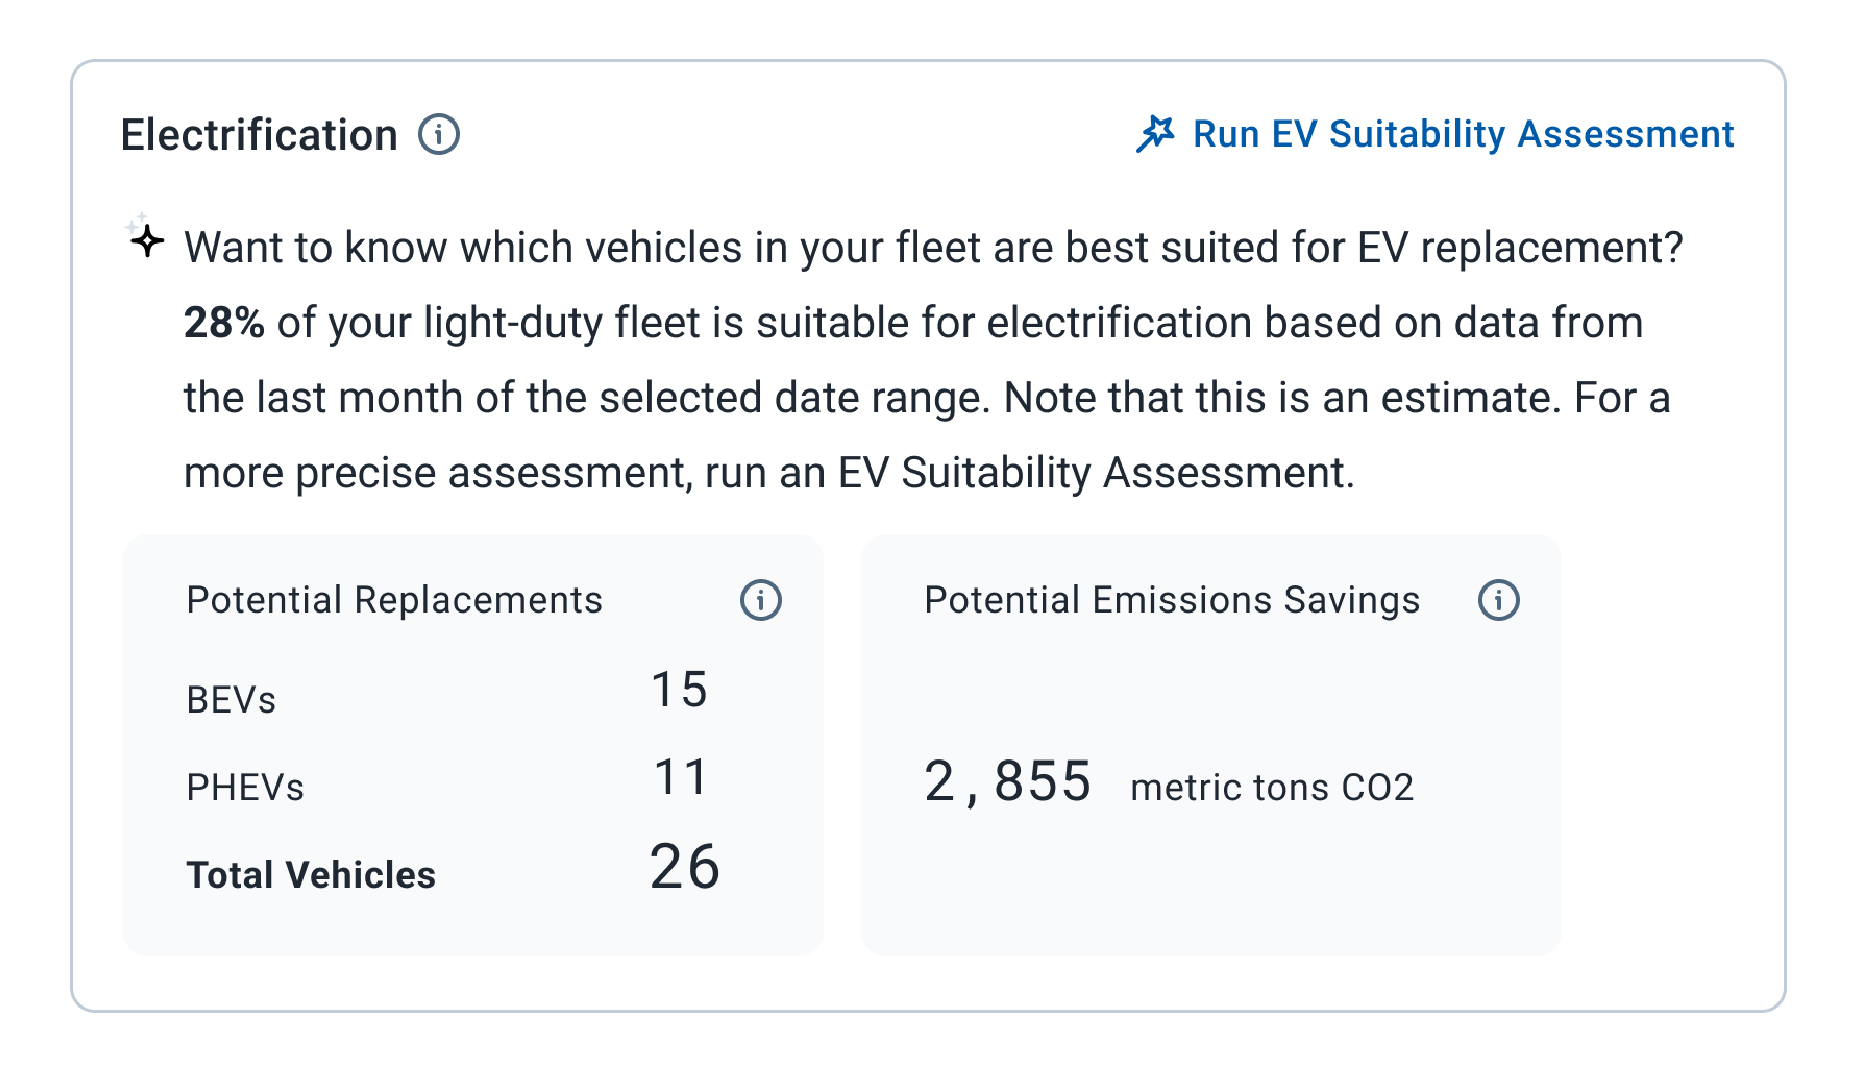Select the Total Vehicles row label

[x=310, y=874]
